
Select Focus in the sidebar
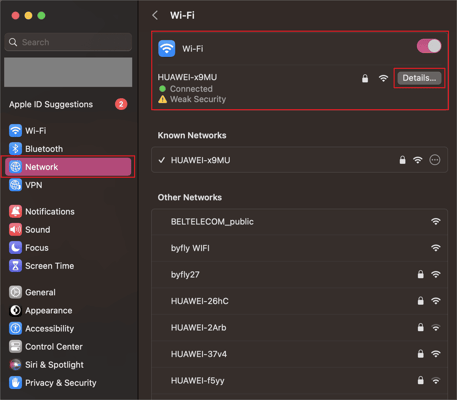(x=68, y=248)
